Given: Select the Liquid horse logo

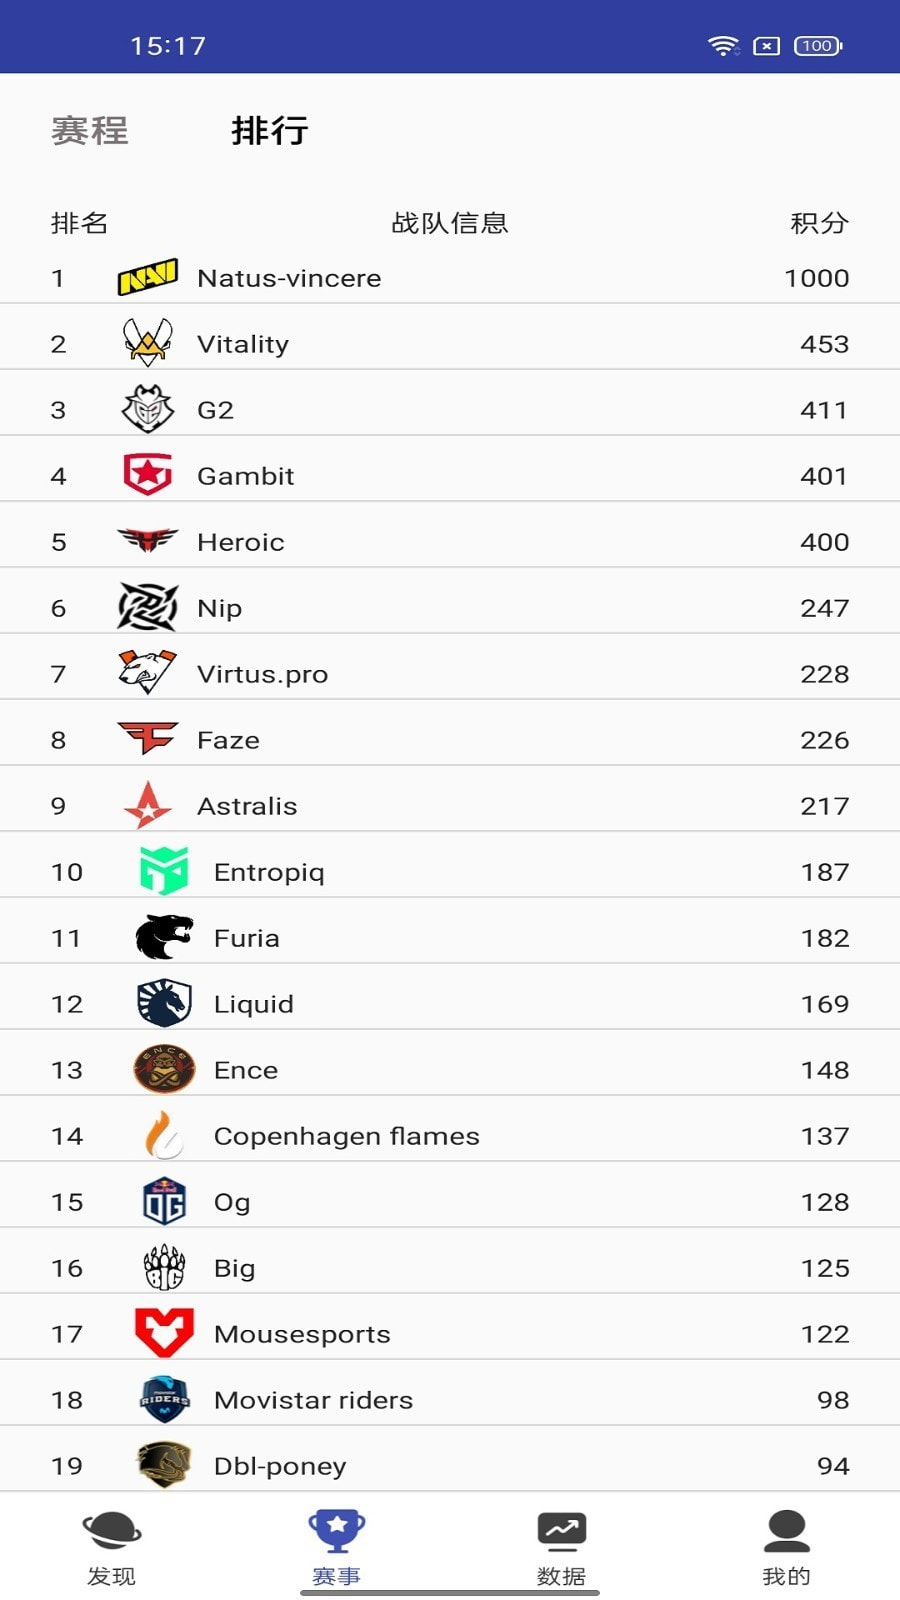Looking at the screenshot, I should point(164,1003).
